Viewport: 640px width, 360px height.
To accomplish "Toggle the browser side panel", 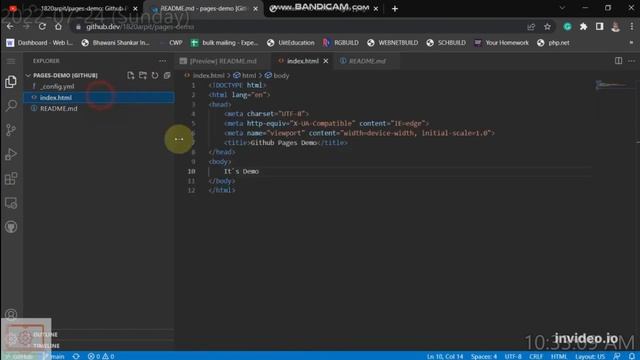I will tap(599, 27).
